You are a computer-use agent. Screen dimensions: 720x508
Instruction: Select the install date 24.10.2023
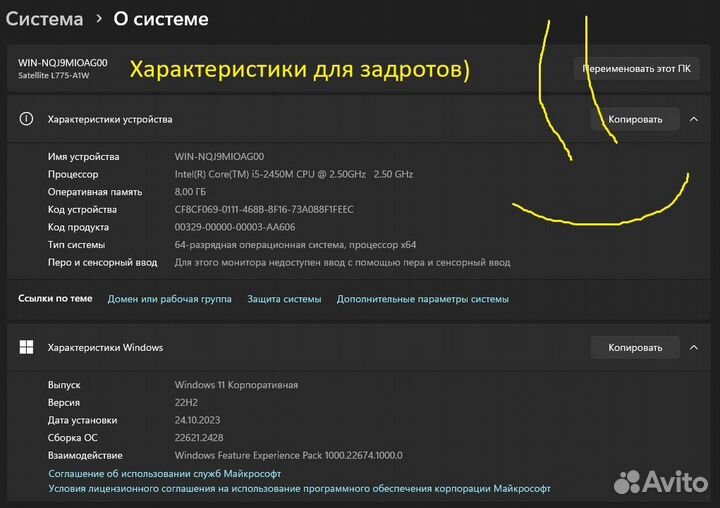click(x=197, y=420)
